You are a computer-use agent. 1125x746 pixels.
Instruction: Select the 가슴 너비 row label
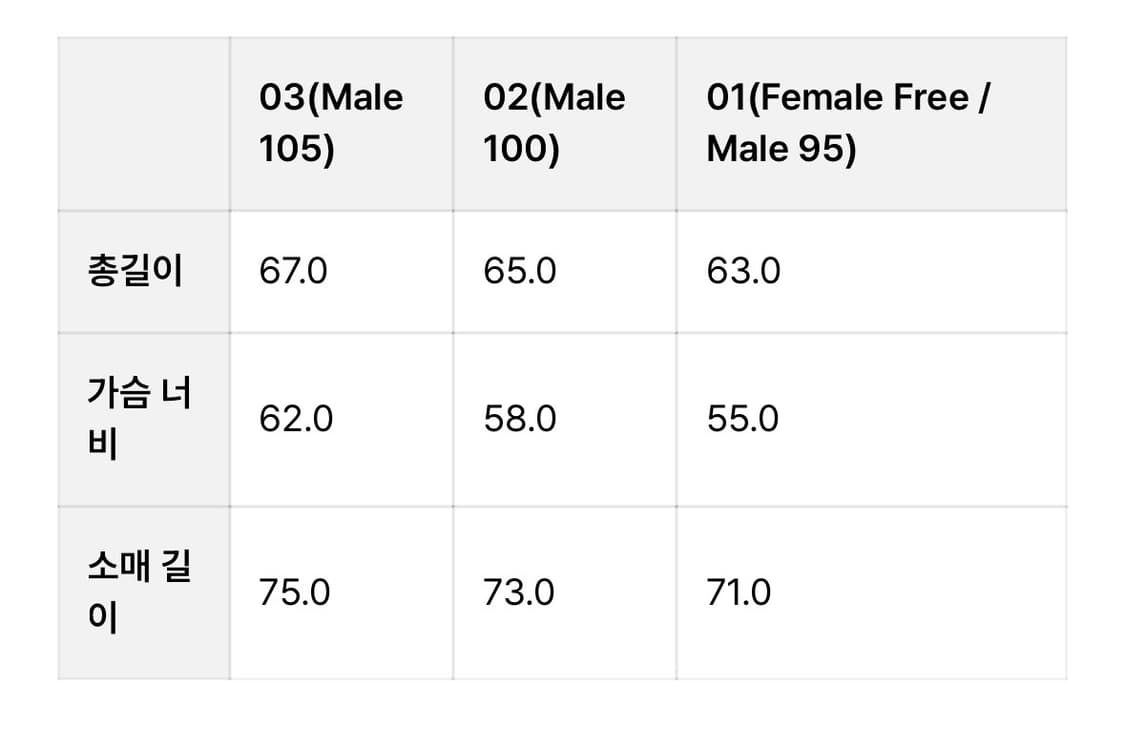click(x=139, y=418)
